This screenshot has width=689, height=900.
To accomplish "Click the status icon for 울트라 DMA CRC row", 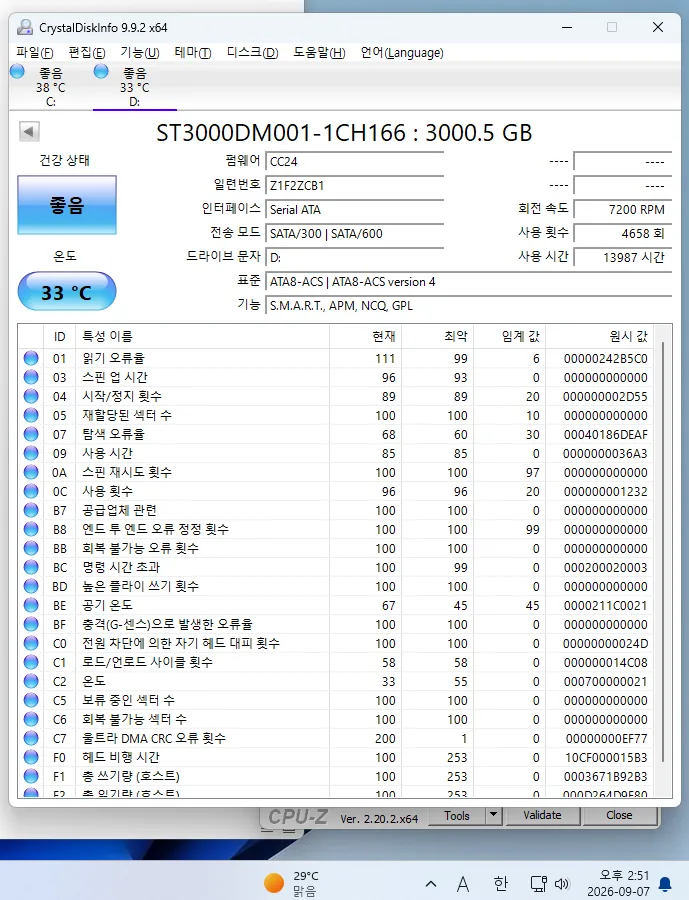I will (31, 738).
